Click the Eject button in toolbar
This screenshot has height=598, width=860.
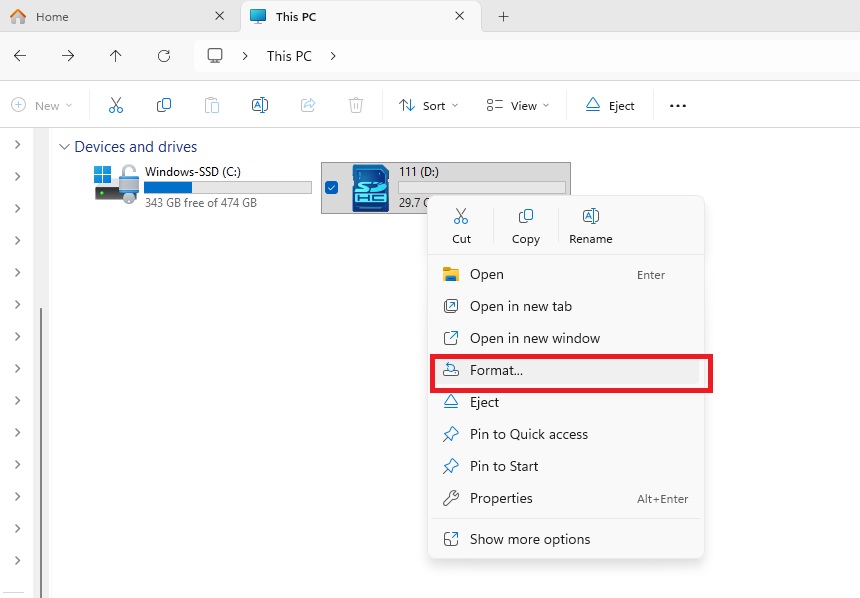pyautogui.click(x=610, y=105)
